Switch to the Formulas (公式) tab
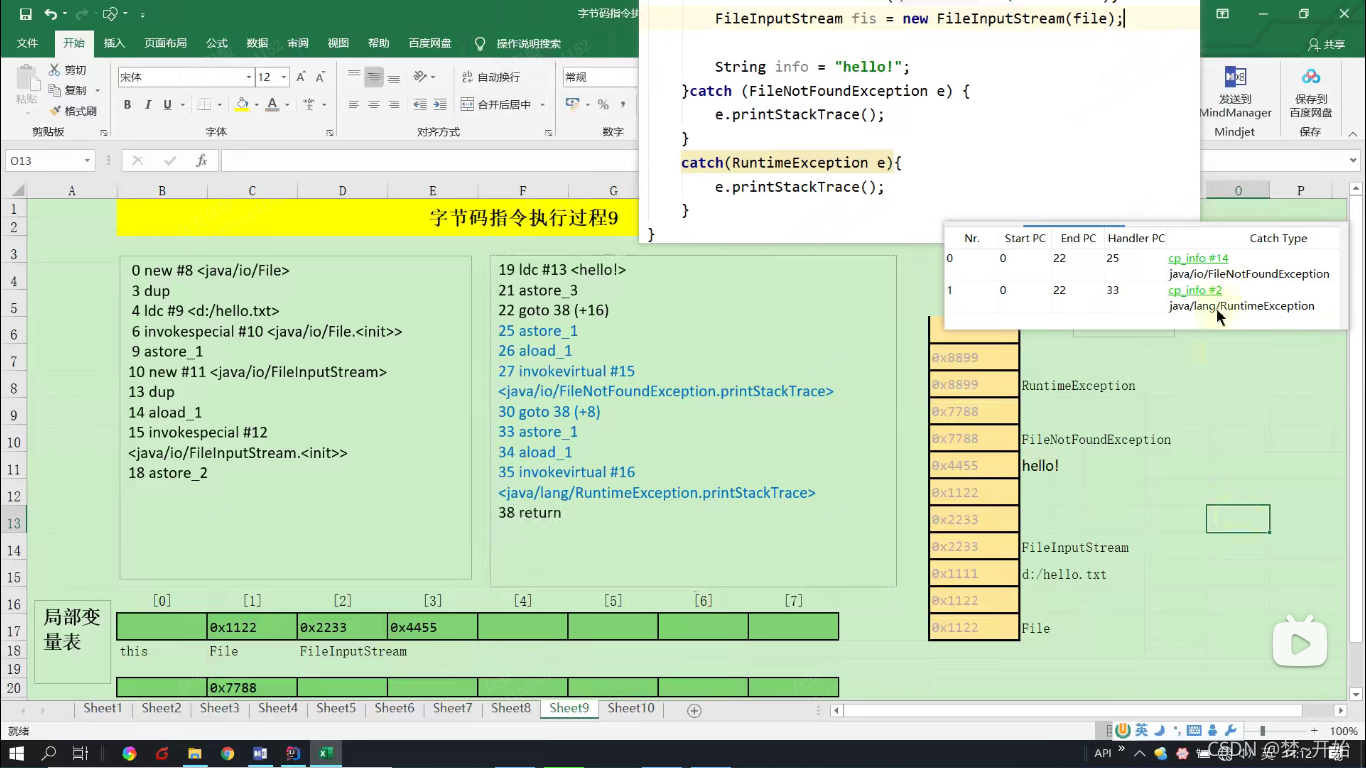This screenshot has width=1366, height=768. pos(217,43)
